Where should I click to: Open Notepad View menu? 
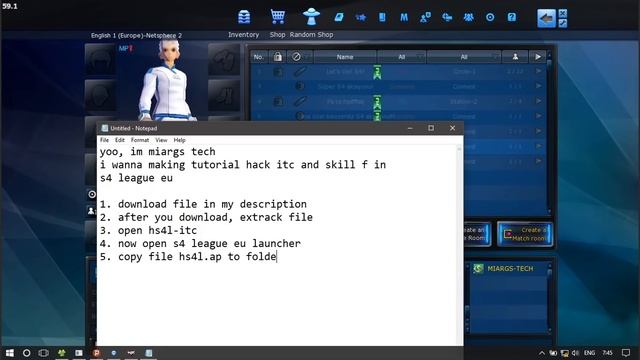point(161,140)
